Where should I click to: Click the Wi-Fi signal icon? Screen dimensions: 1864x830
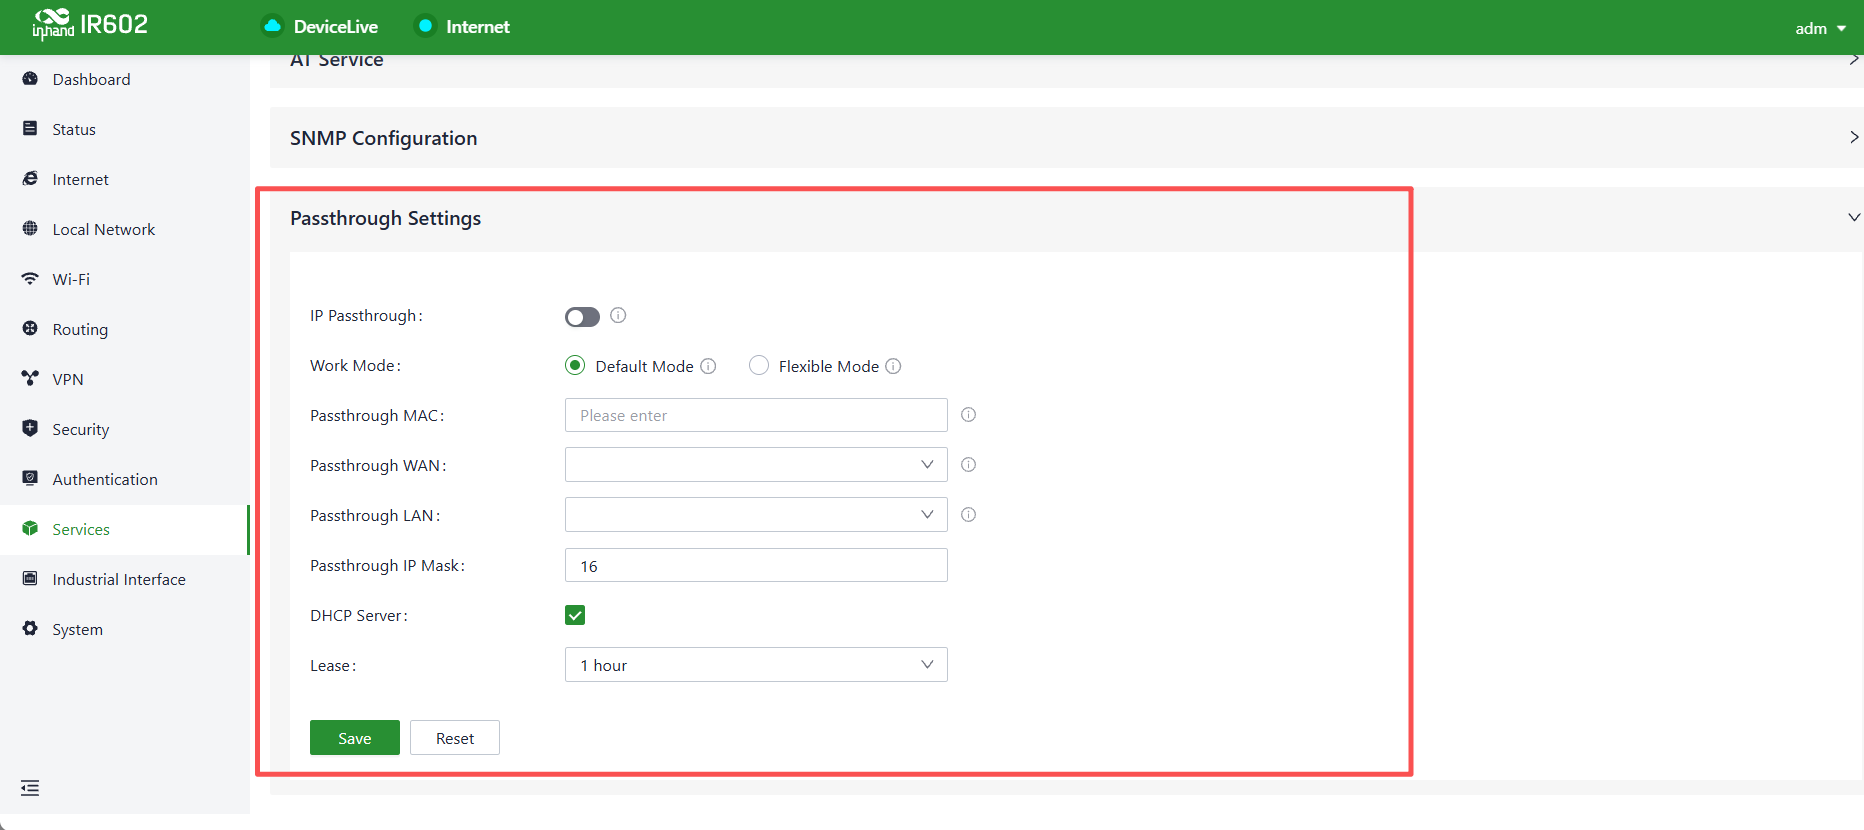pyautogui.click(x=30, y=279)
